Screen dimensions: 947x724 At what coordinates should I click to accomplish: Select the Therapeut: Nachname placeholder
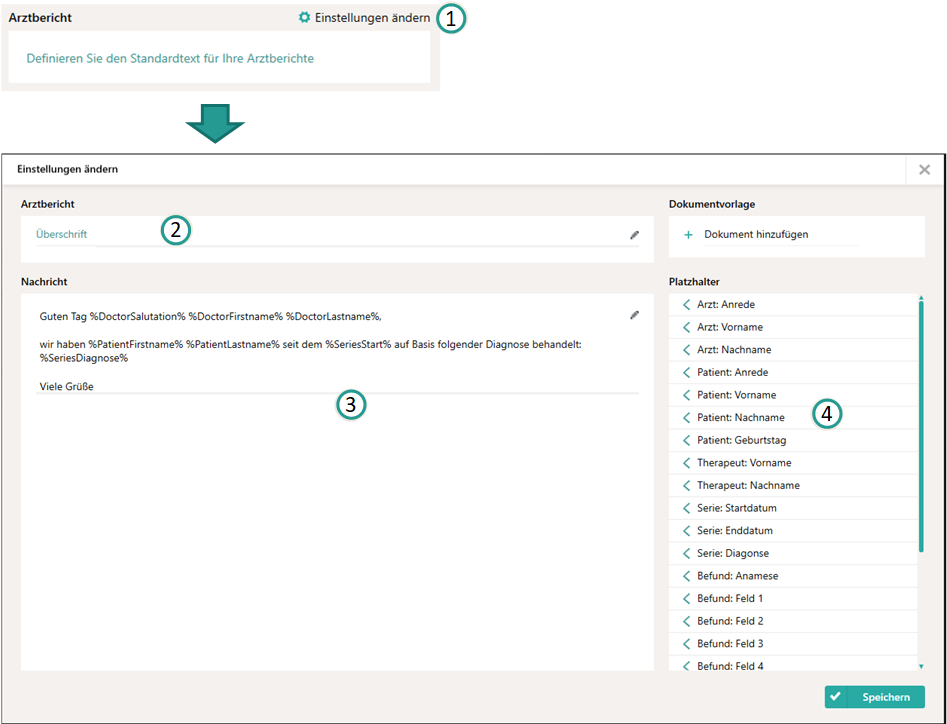tap(748, 485)
